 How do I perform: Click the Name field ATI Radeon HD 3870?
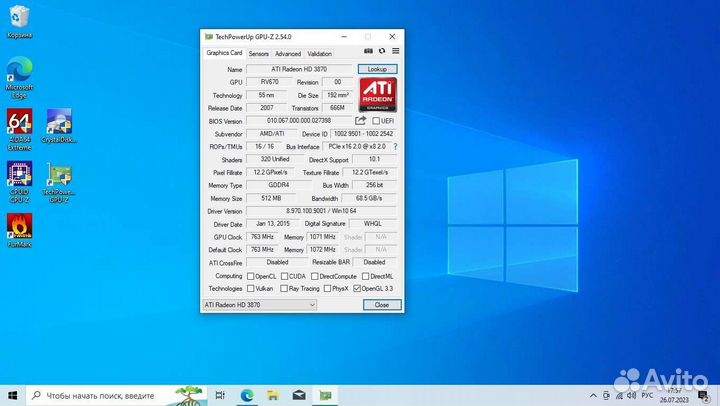coord(299,69)
